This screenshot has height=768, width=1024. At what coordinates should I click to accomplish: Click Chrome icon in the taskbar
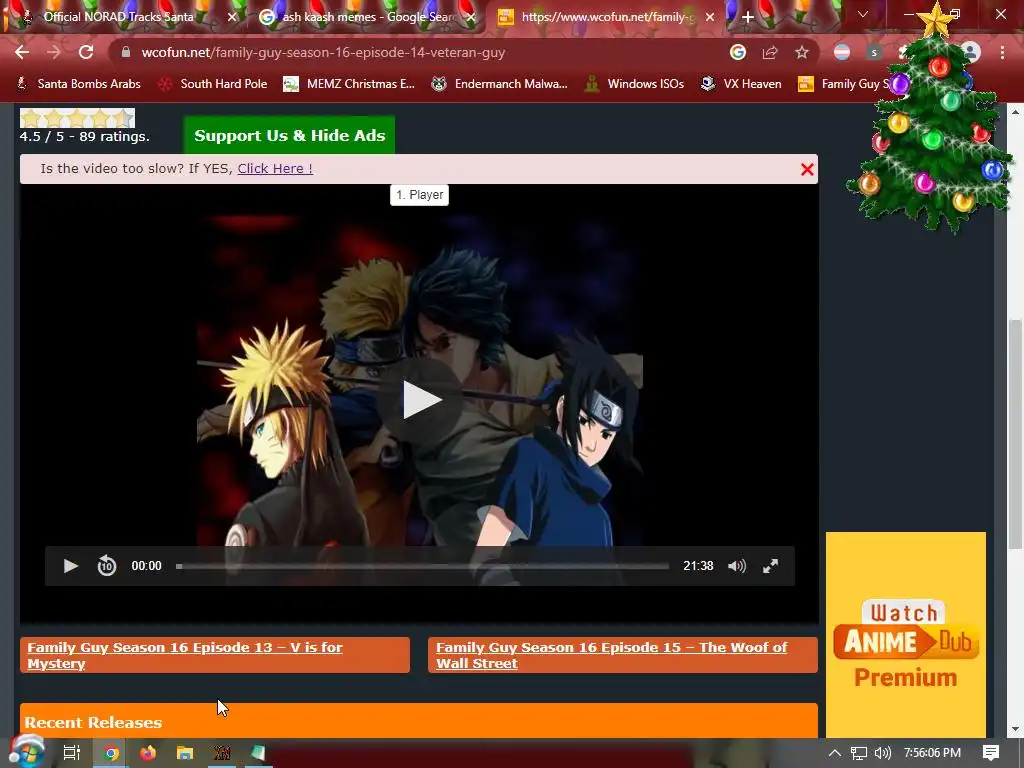tap(111, 753)
